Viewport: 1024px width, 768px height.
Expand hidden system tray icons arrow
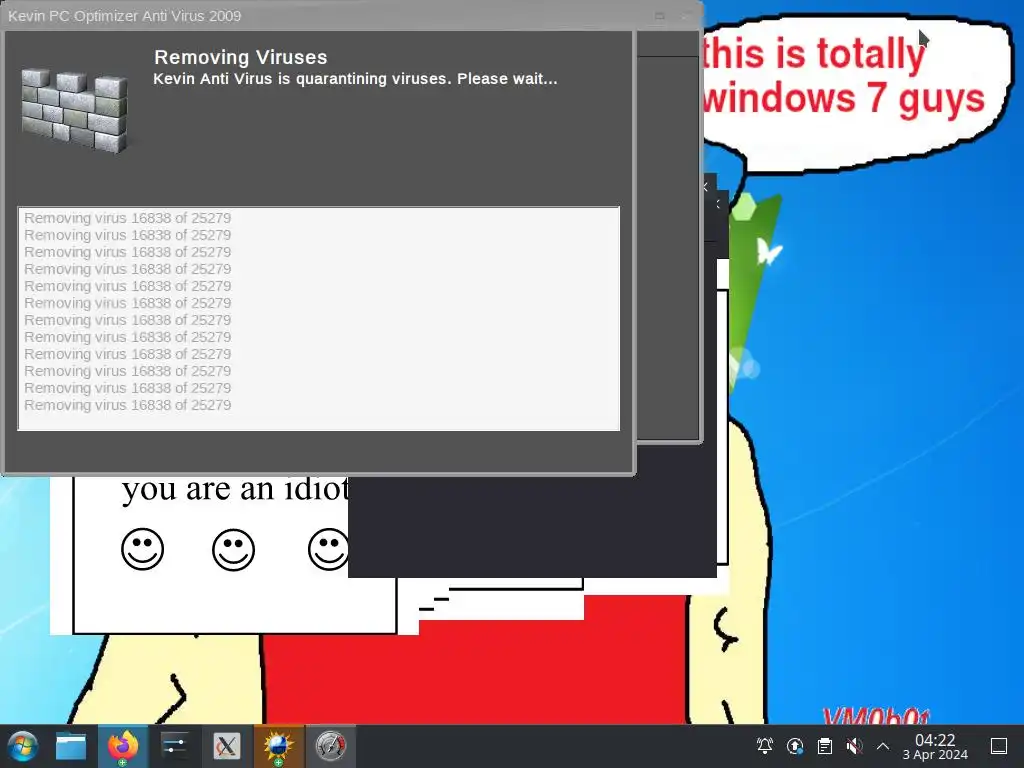pos(883,746)
